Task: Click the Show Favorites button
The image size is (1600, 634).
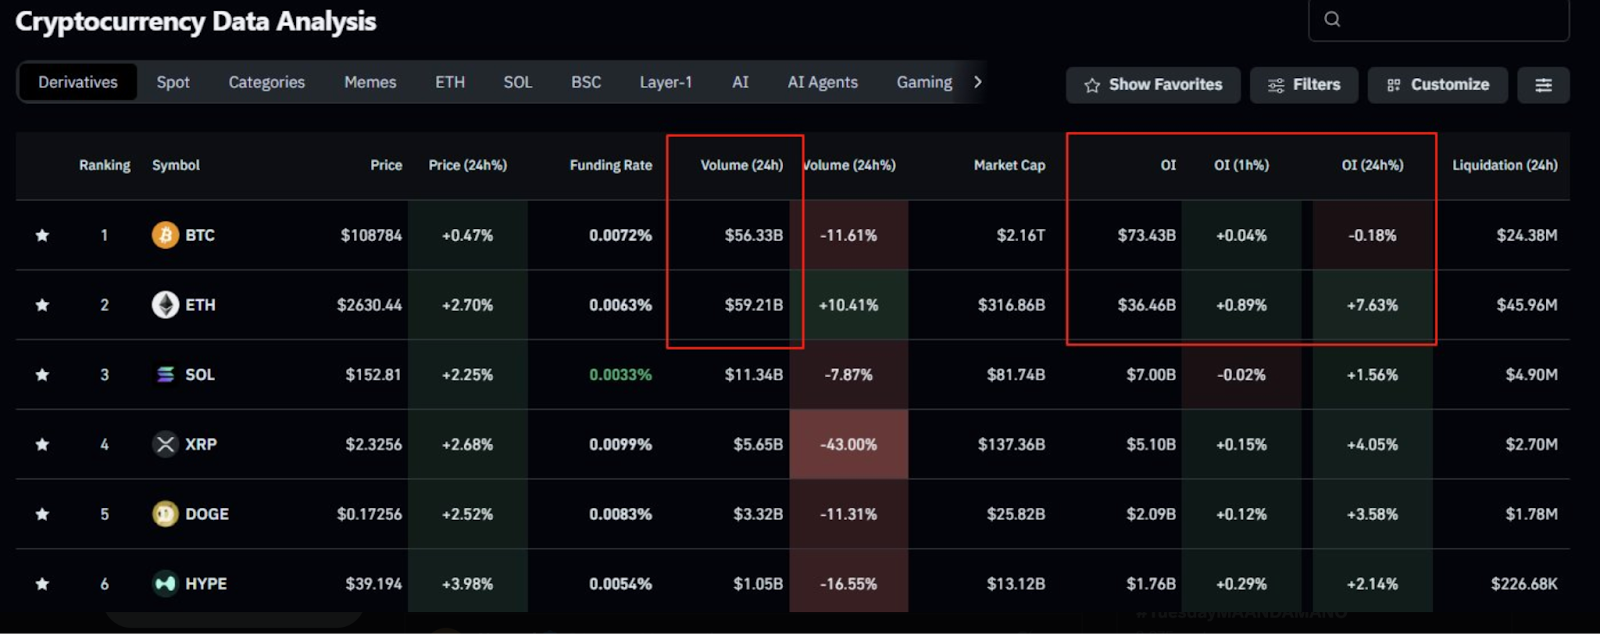Action: tap(1153, 85)
